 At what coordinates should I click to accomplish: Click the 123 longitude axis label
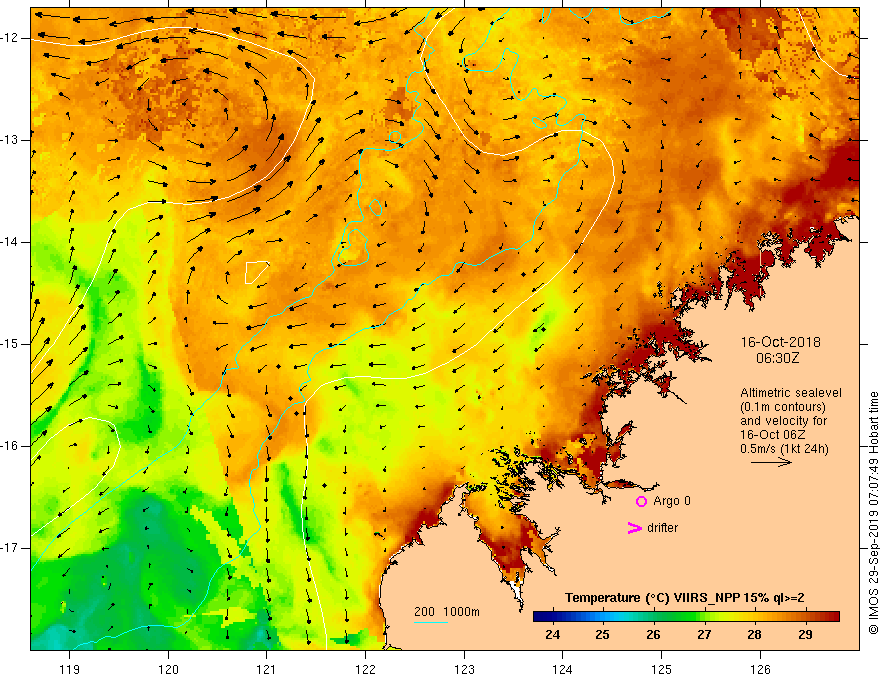464,669
